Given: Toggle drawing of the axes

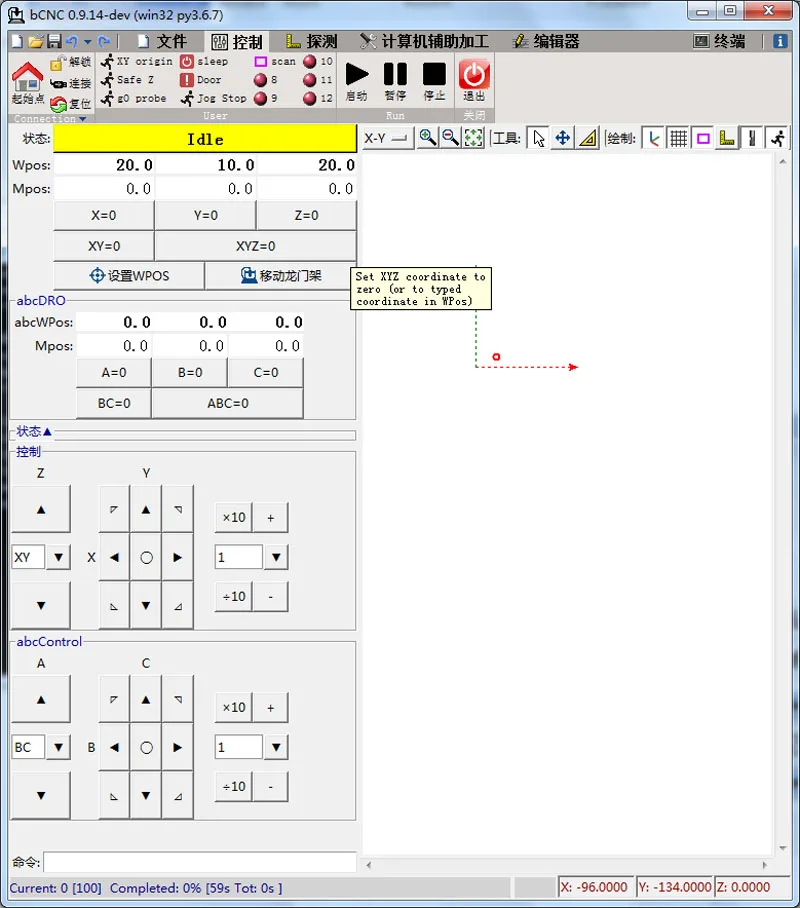Looking at the screenshot, I should pyautogui.click(x=654, y=138).
